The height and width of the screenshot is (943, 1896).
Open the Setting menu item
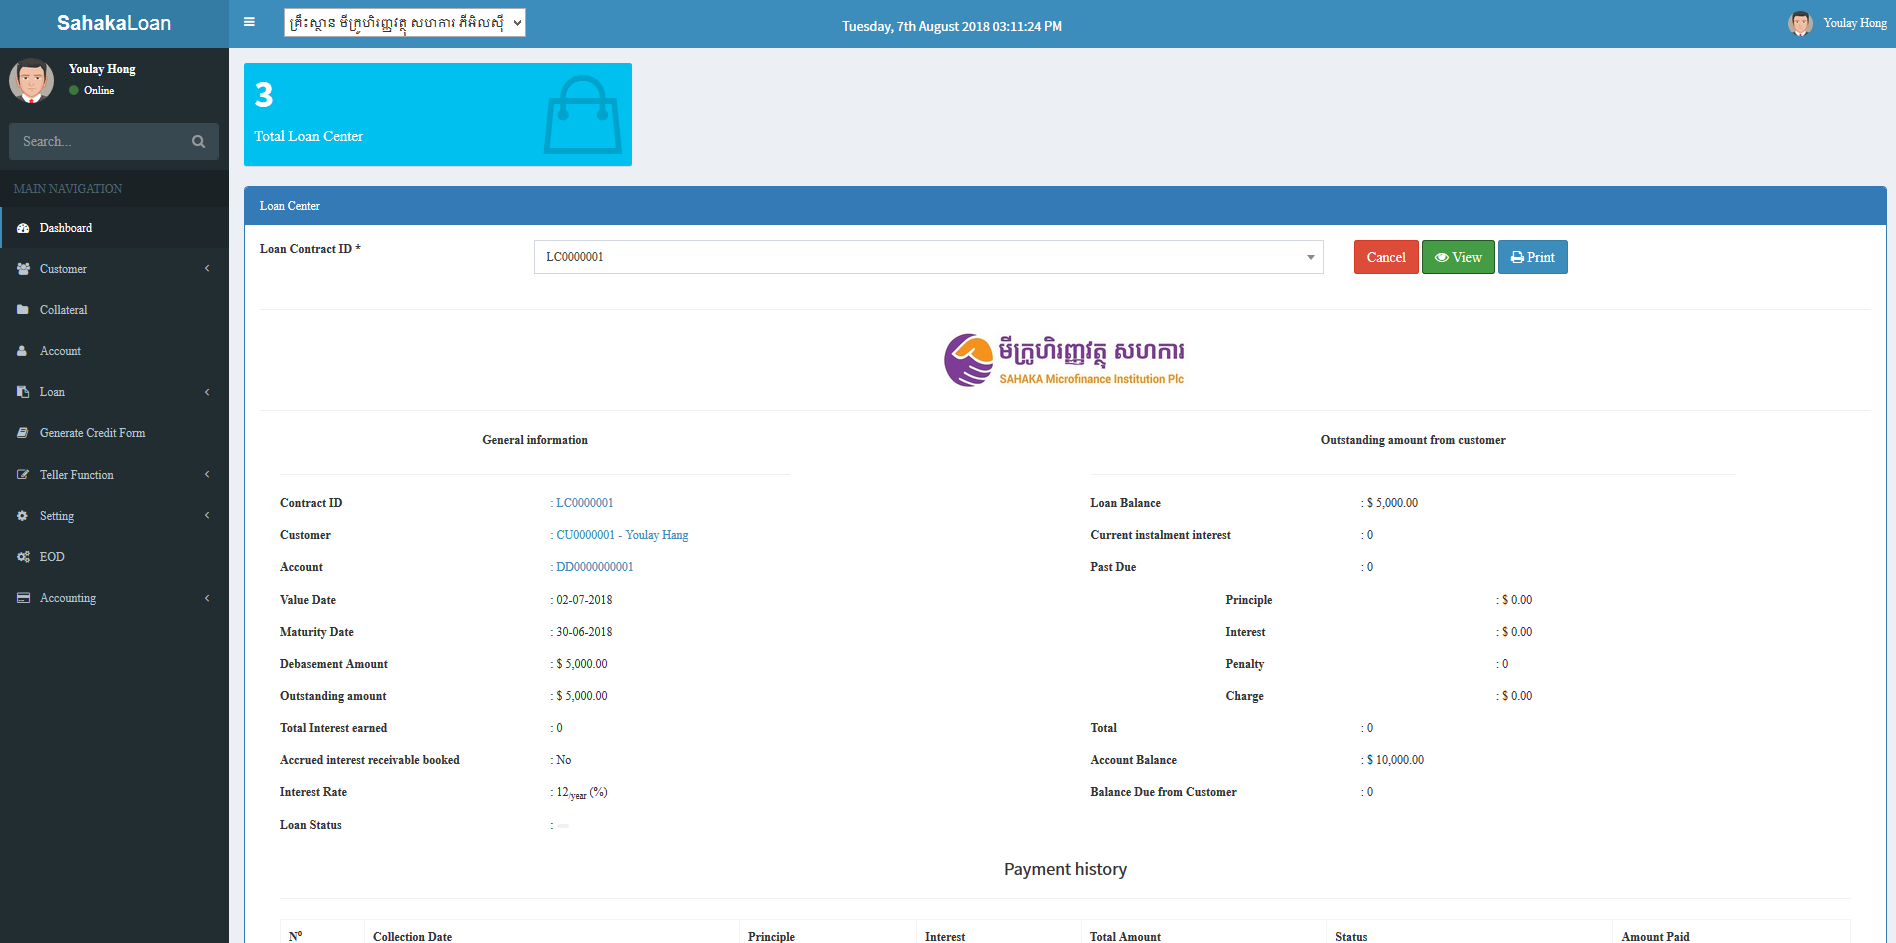(x=57, y=516)
